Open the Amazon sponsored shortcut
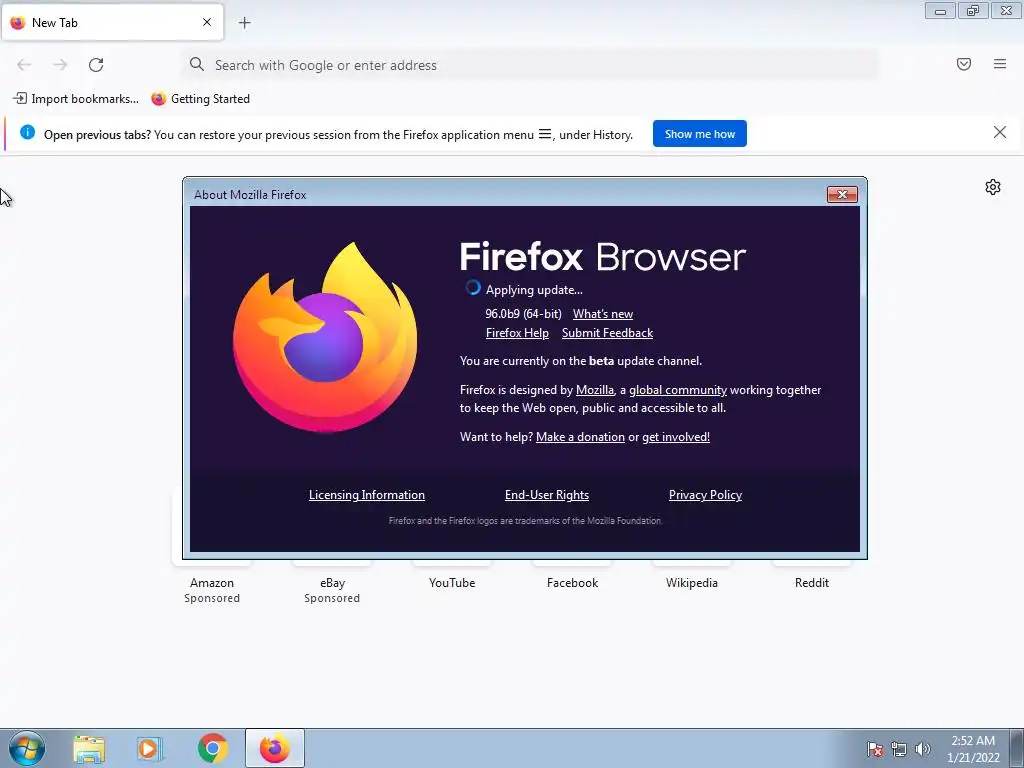The image size is (1024, 768). 212,583
